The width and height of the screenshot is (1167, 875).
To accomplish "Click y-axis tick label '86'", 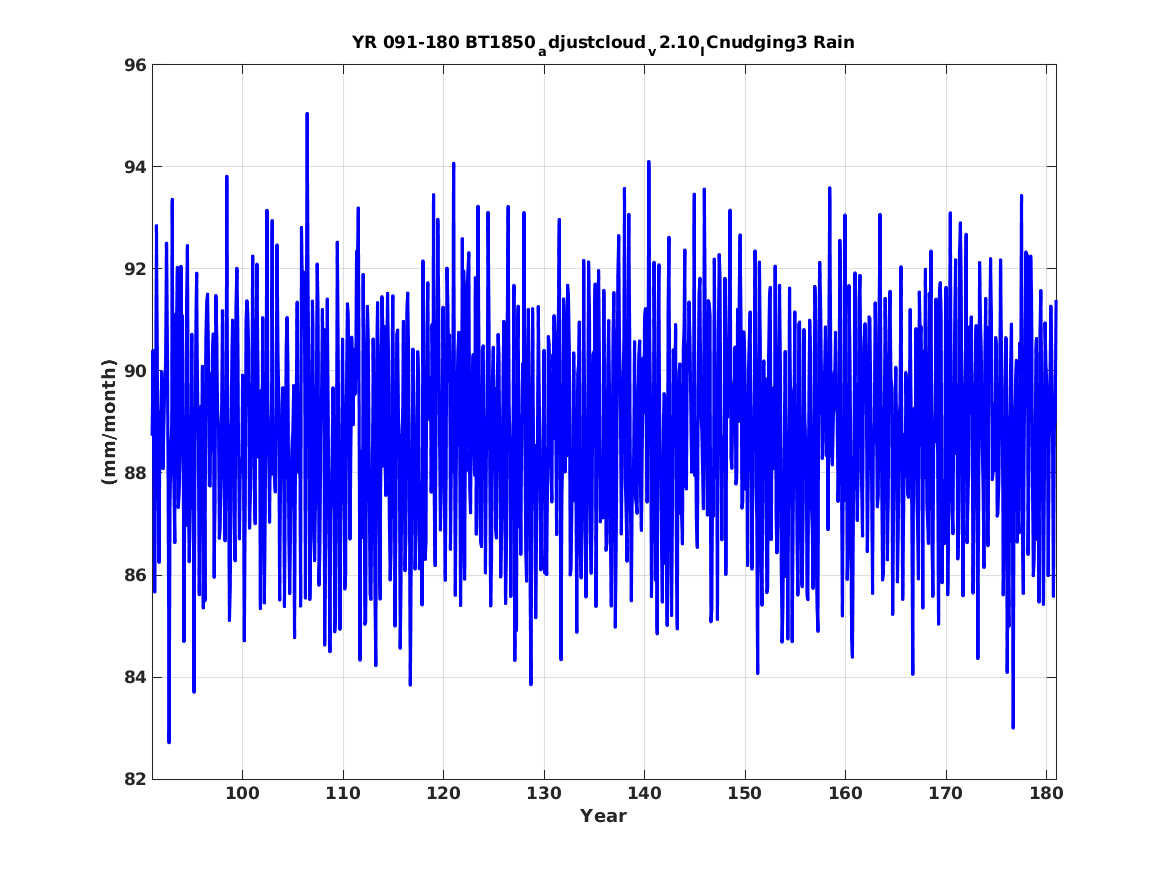I will [135, 575].
